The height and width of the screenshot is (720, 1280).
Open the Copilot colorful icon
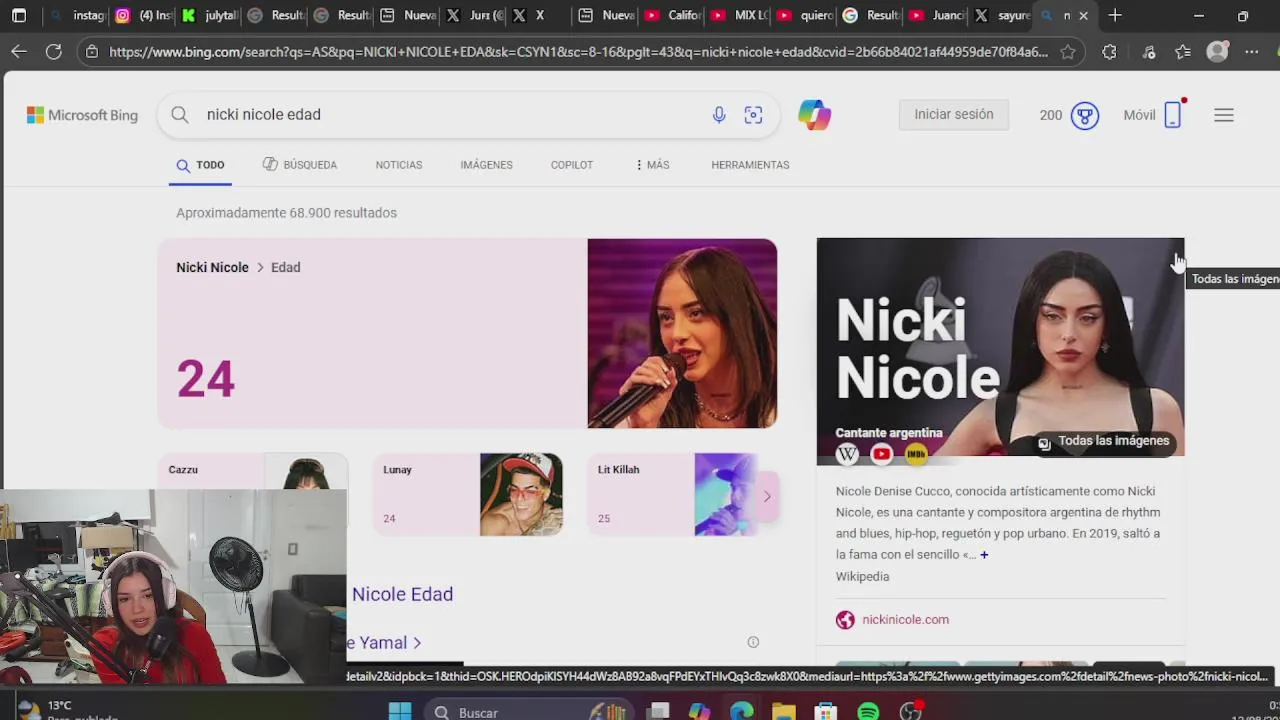tap(814, 115)
